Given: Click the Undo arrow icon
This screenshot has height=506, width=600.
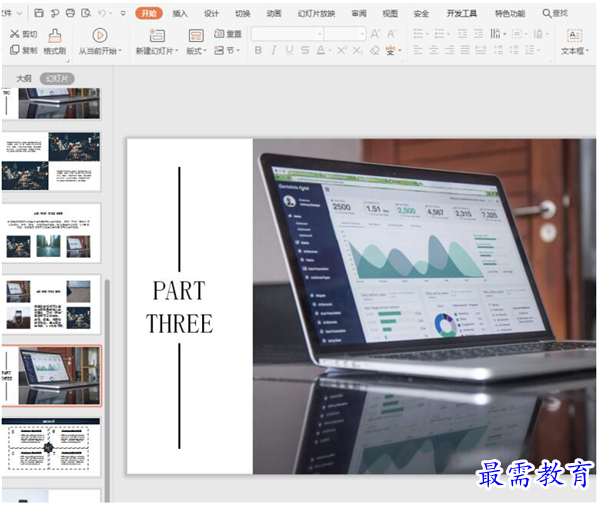Looking at the screenshot, I should tap(101, 13).
